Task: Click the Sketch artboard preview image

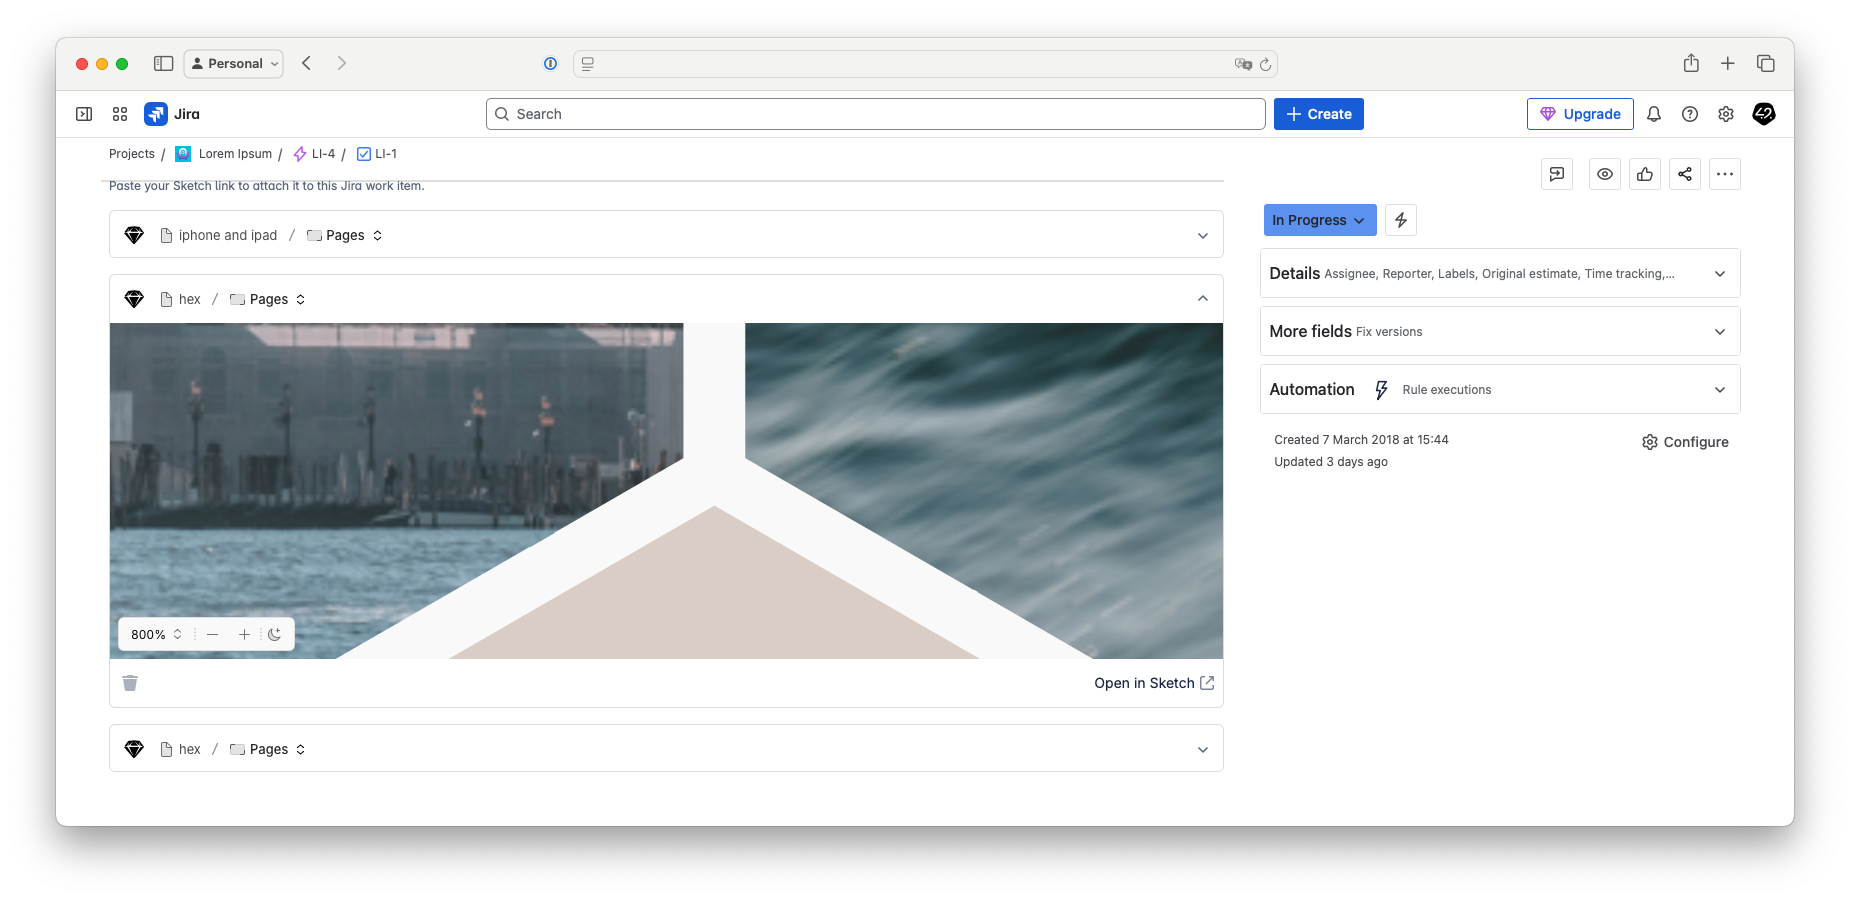Action: tap(666, 490)
